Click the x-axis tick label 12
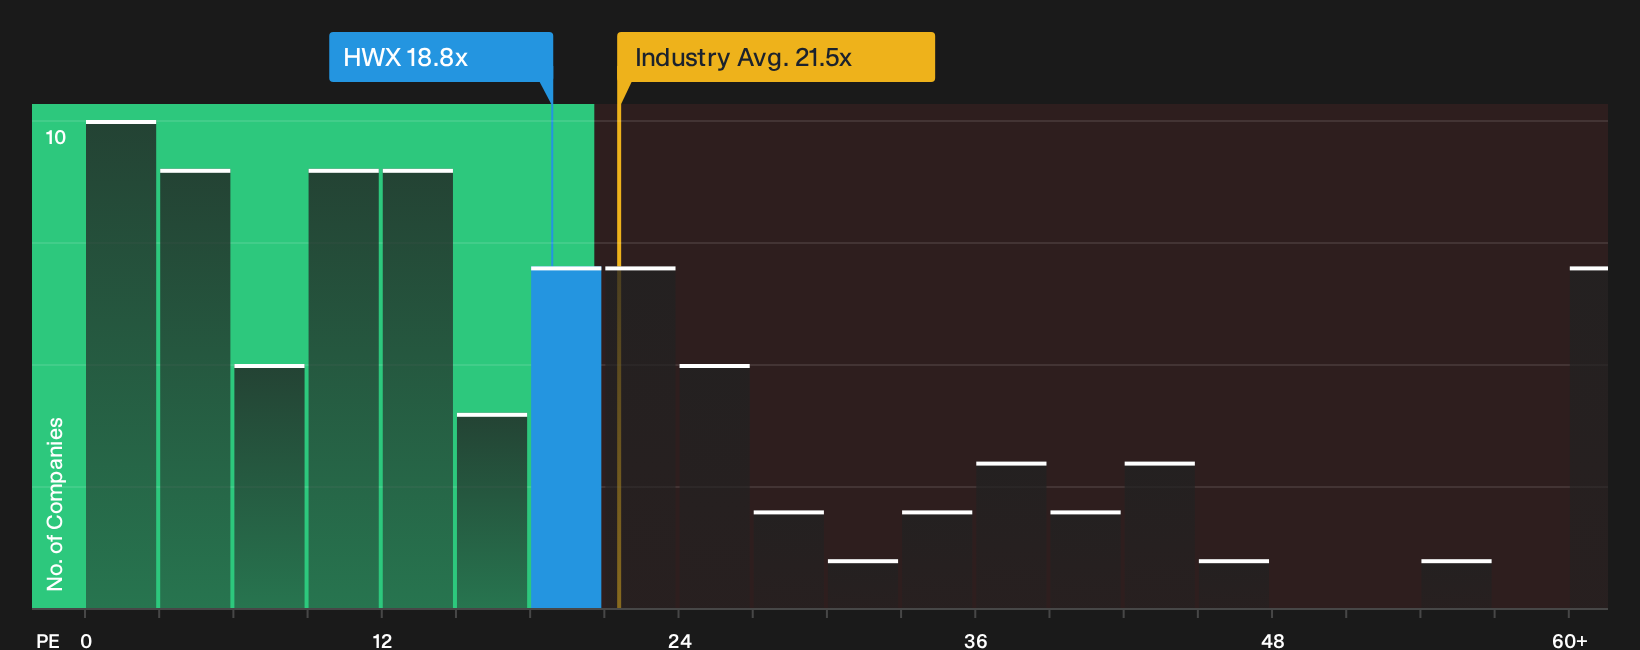The width and height of the screenshot is (1640, 650). (x=382, y=641)
